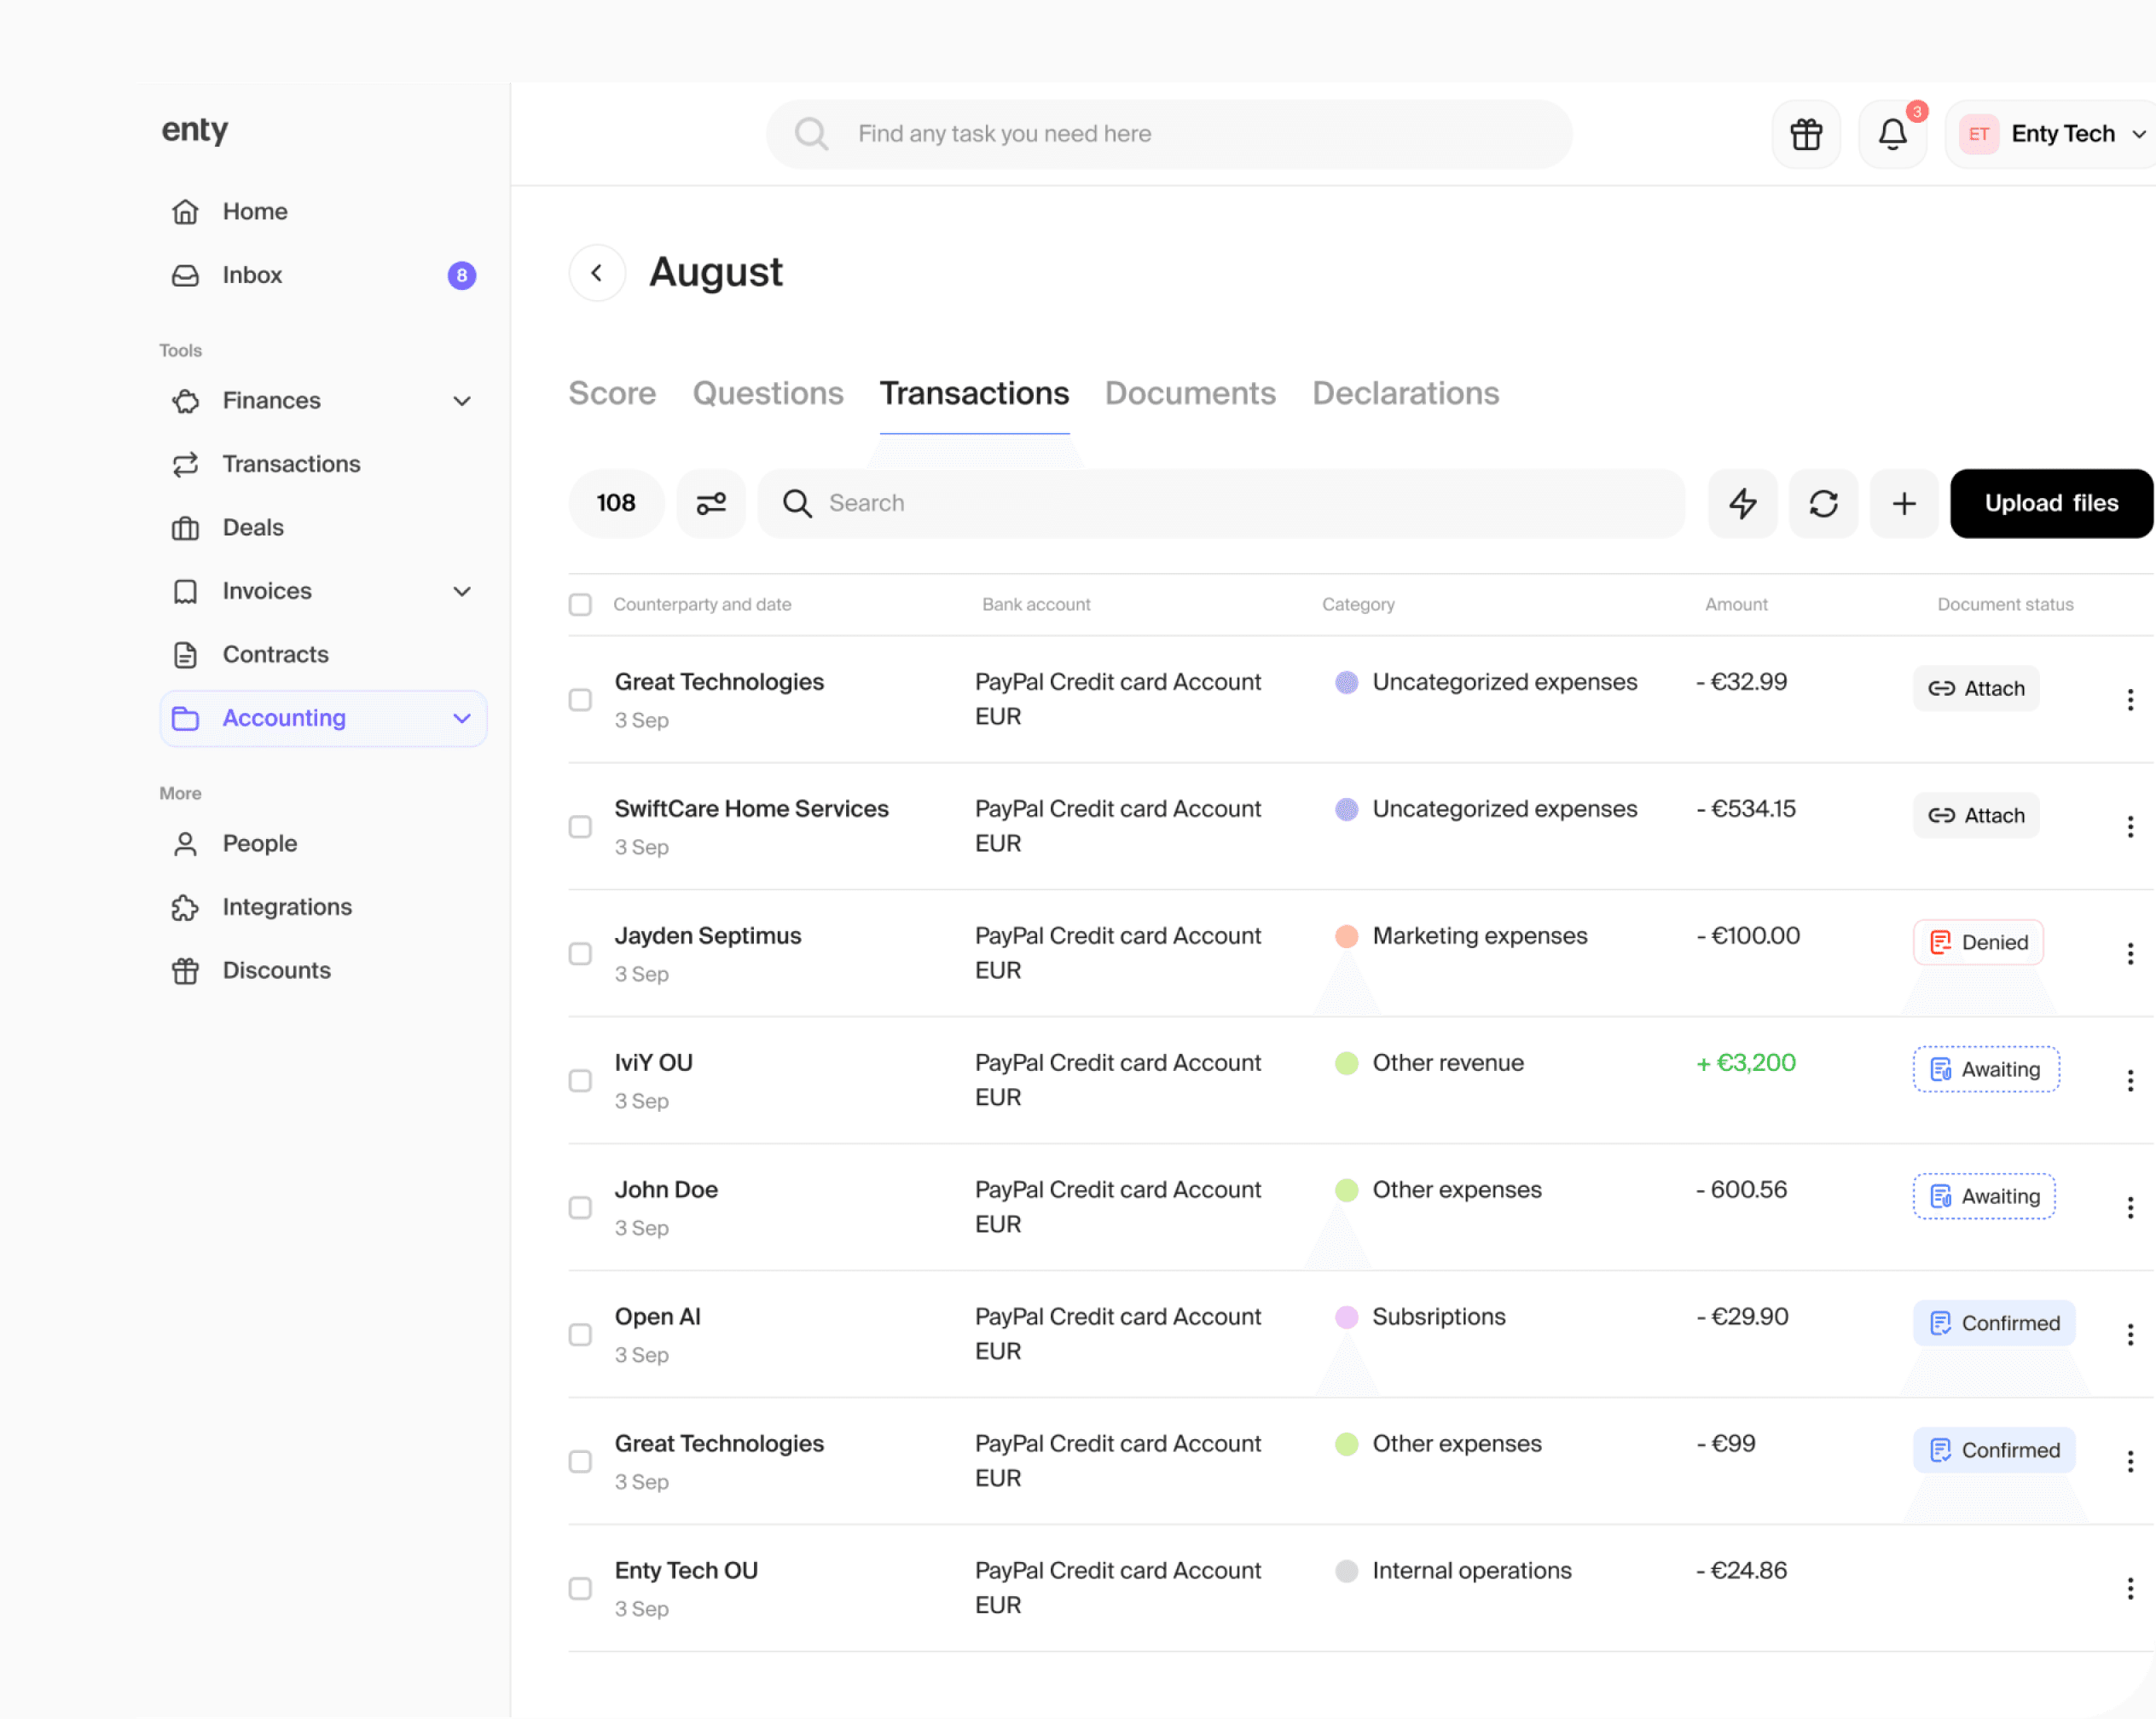2156x1719 pixels.
Task: Add a transaction with the plus icon
Action: tap(1904, 503)
